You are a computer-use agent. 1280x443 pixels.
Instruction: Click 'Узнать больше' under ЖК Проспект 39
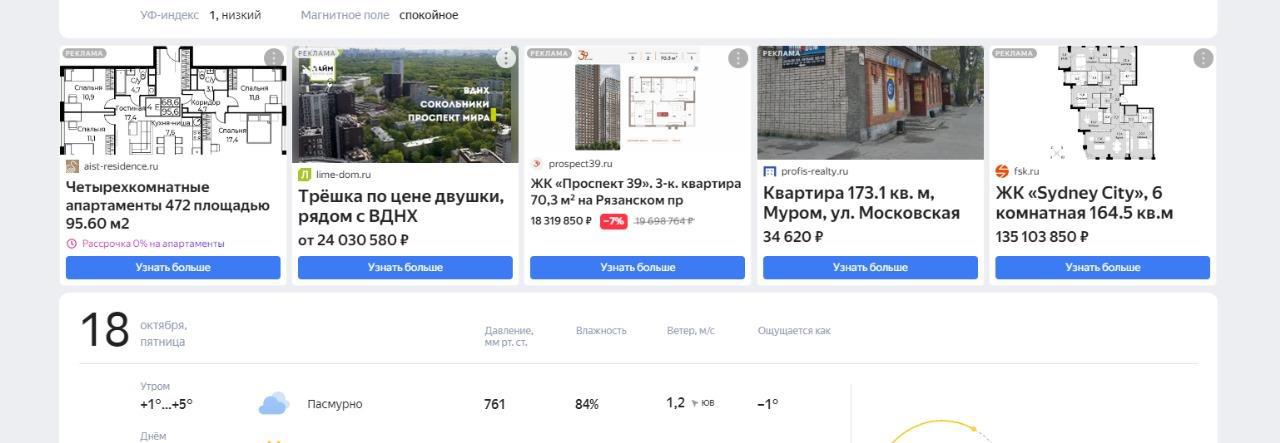(x=637, y=267)
